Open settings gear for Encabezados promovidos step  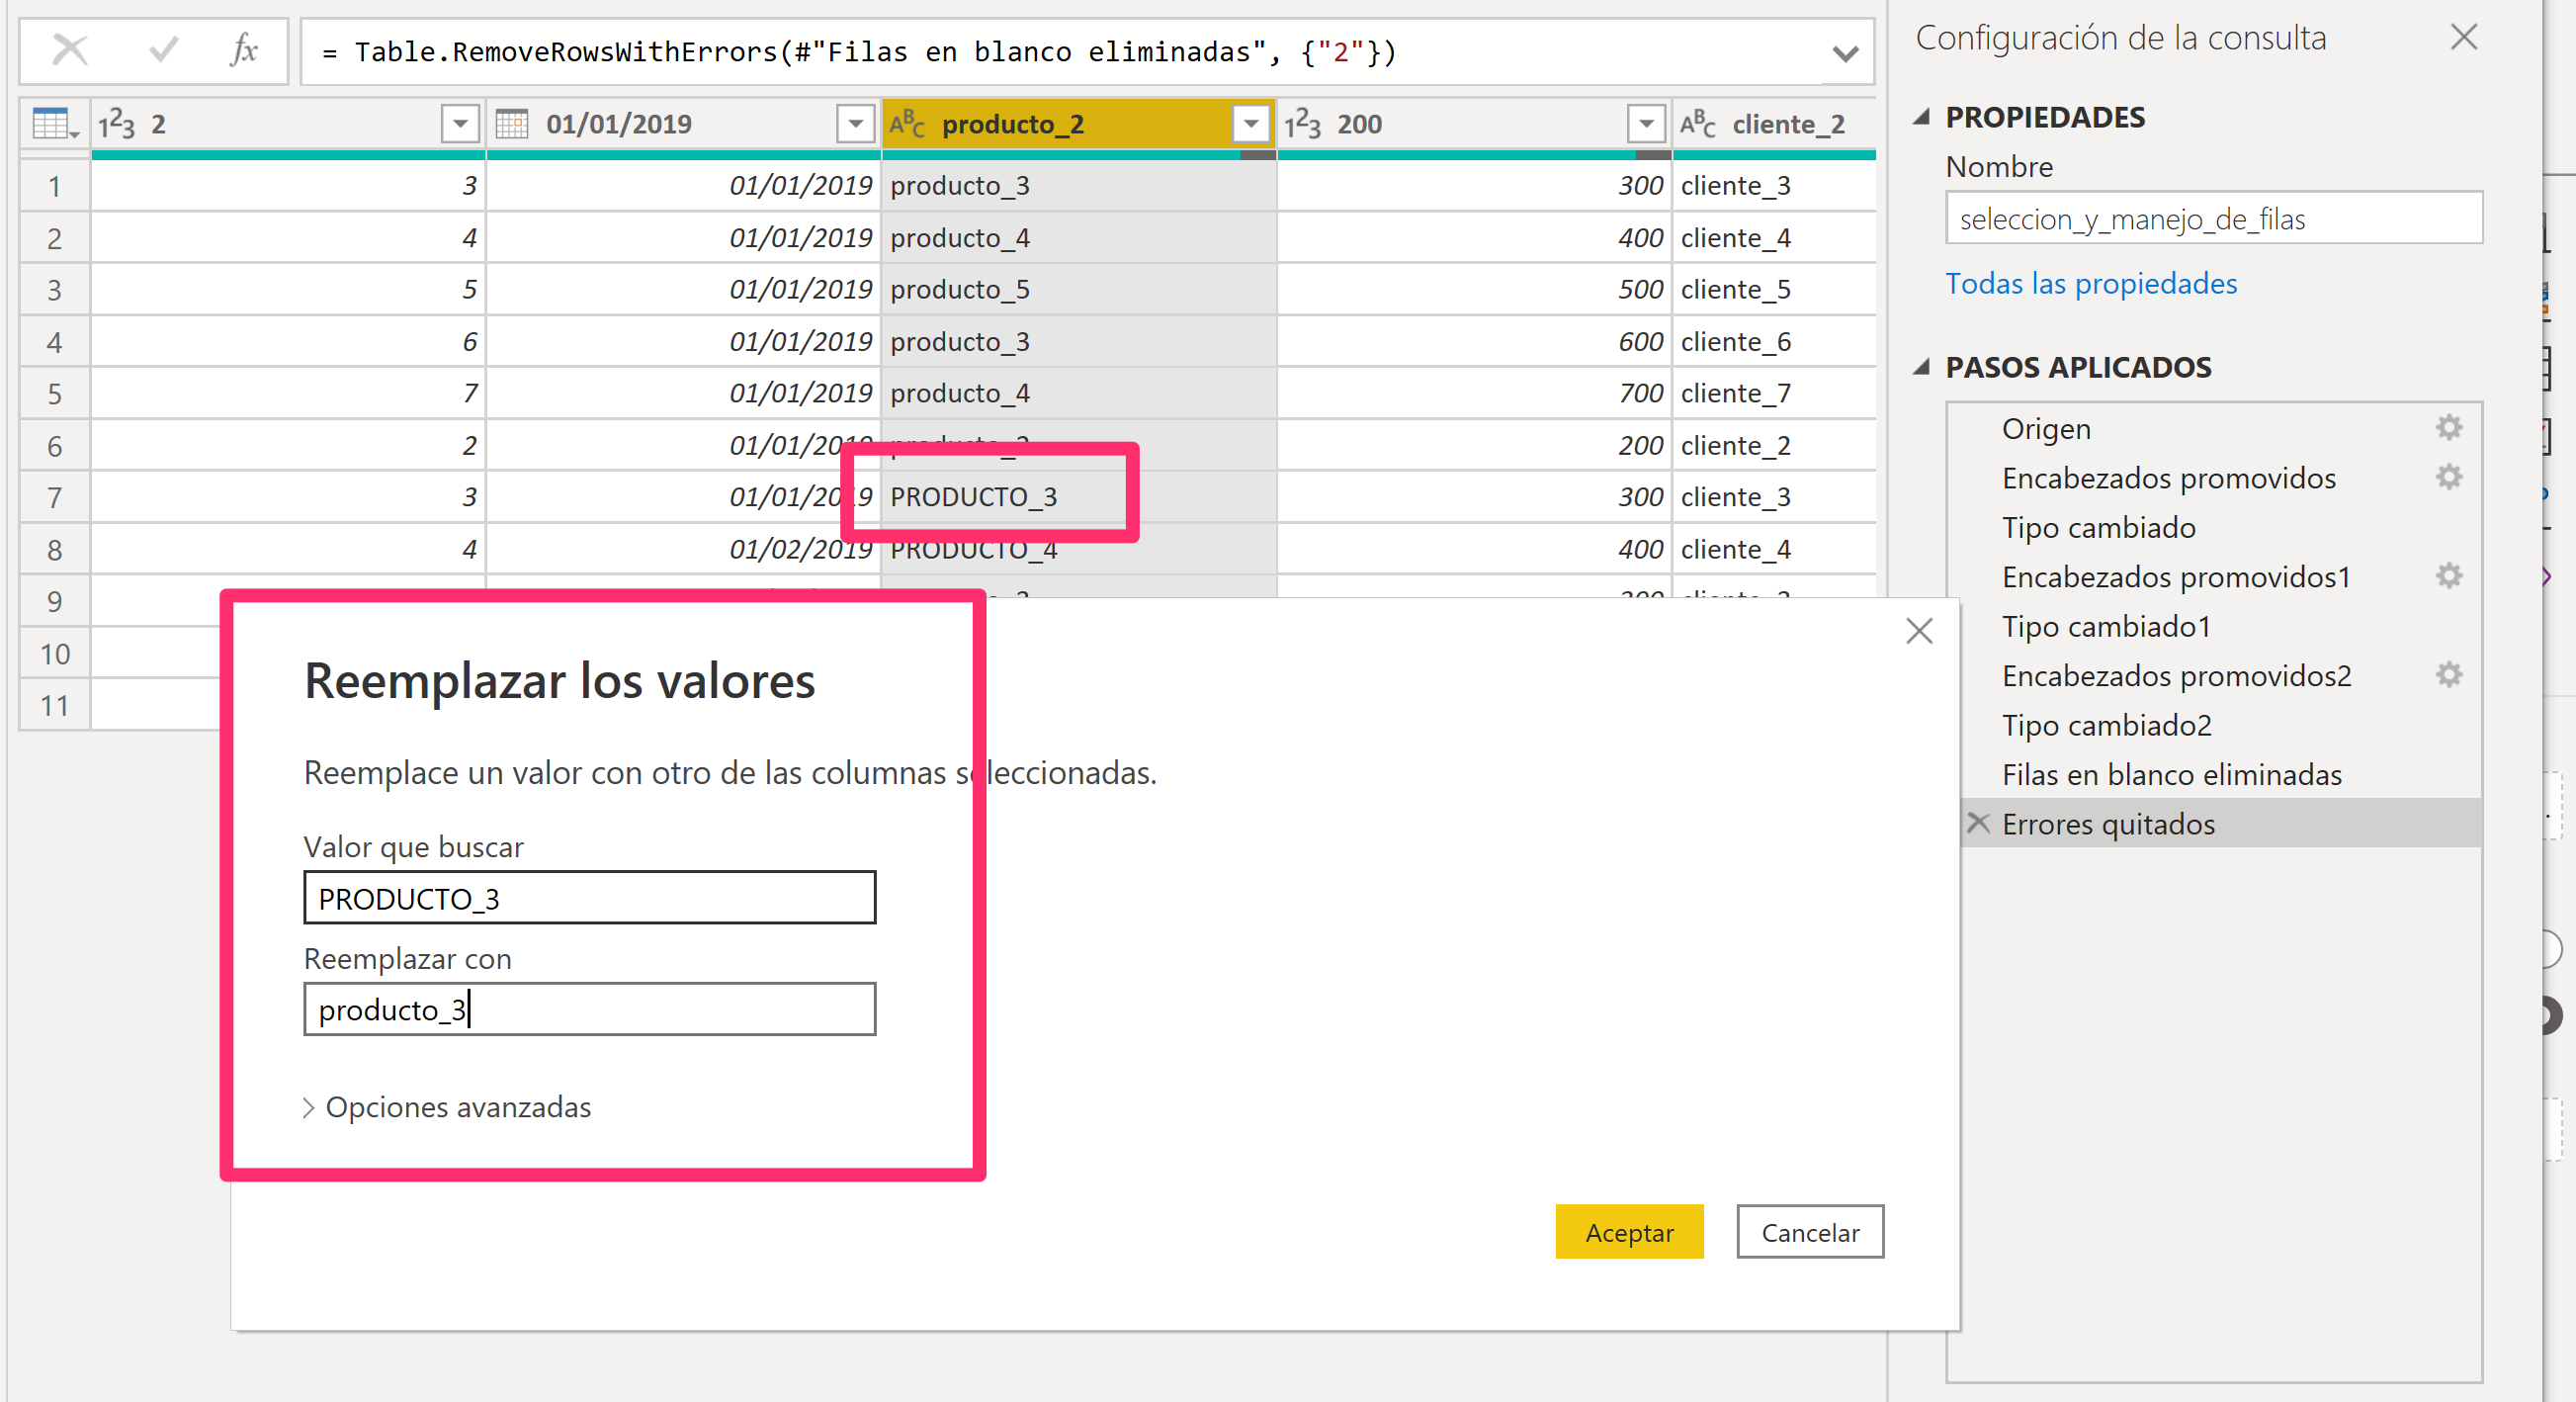2449,477
